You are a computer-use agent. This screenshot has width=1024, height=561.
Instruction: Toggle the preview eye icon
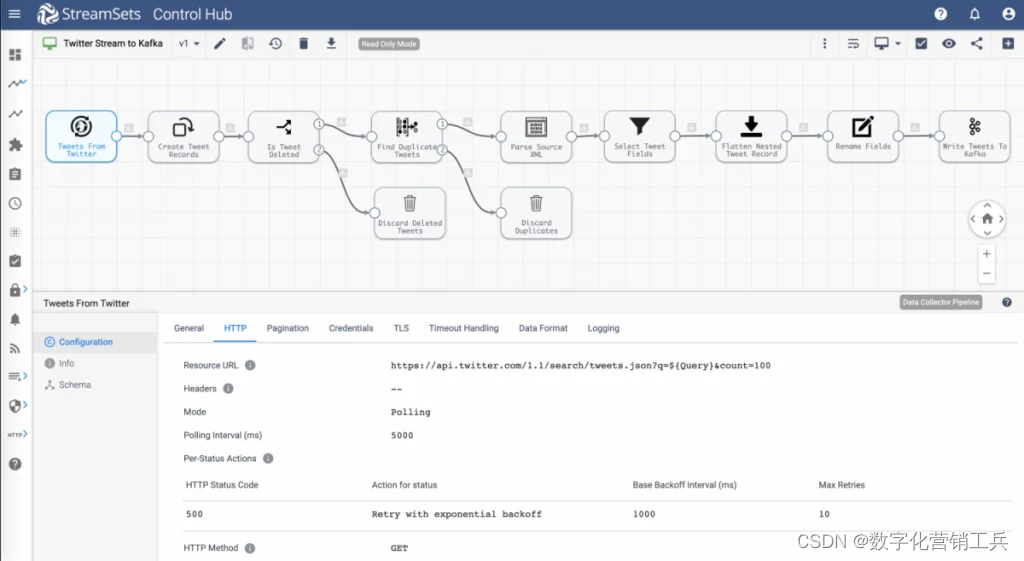pos(949,44)
